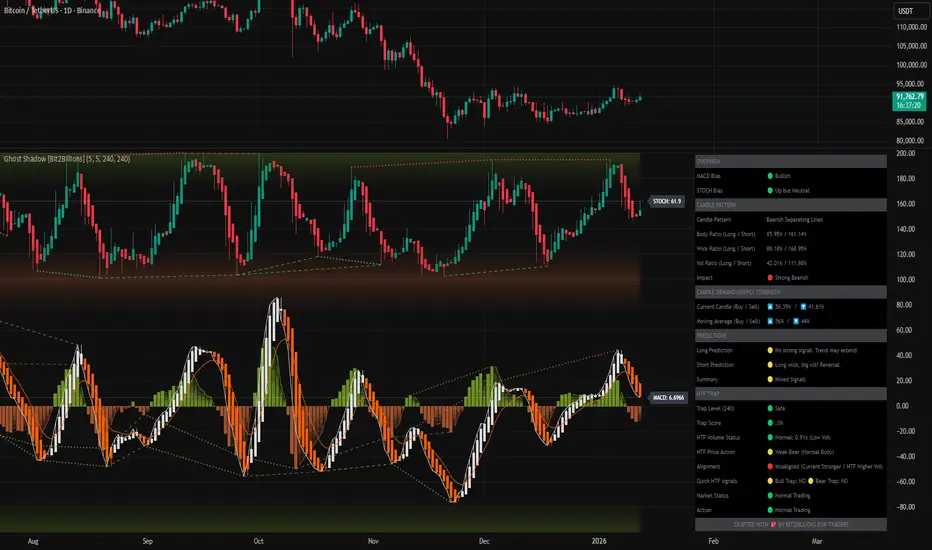Click the 2026 label on time axis
This screenshot has width=932, height=550.
599,541
